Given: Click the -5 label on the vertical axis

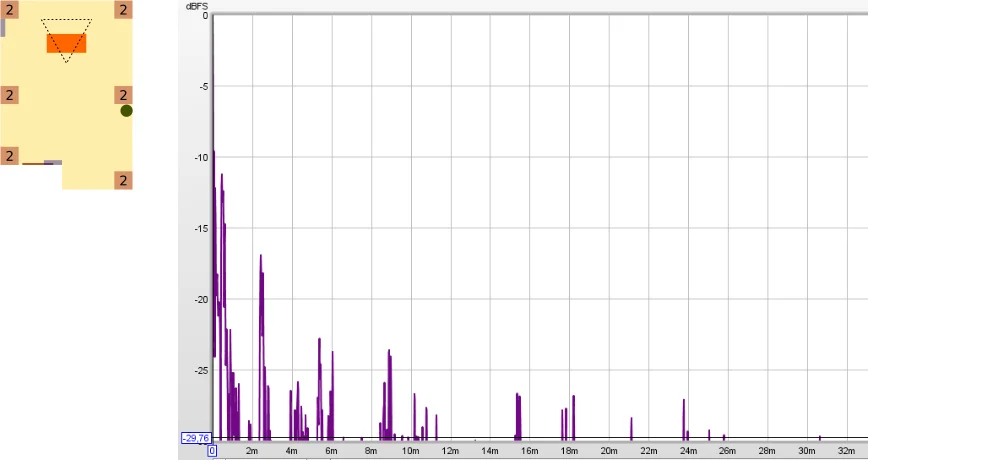Looking at the screenshot, I should click(203, 87).
